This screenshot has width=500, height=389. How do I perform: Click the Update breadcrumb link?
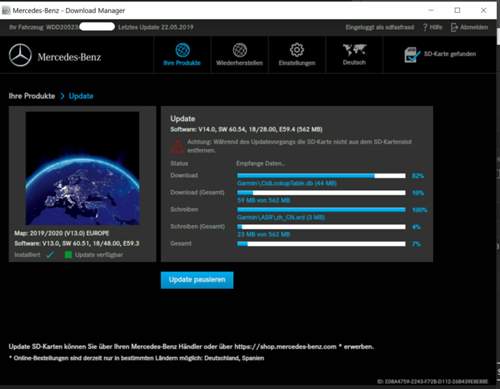click(x=81, y=96)
